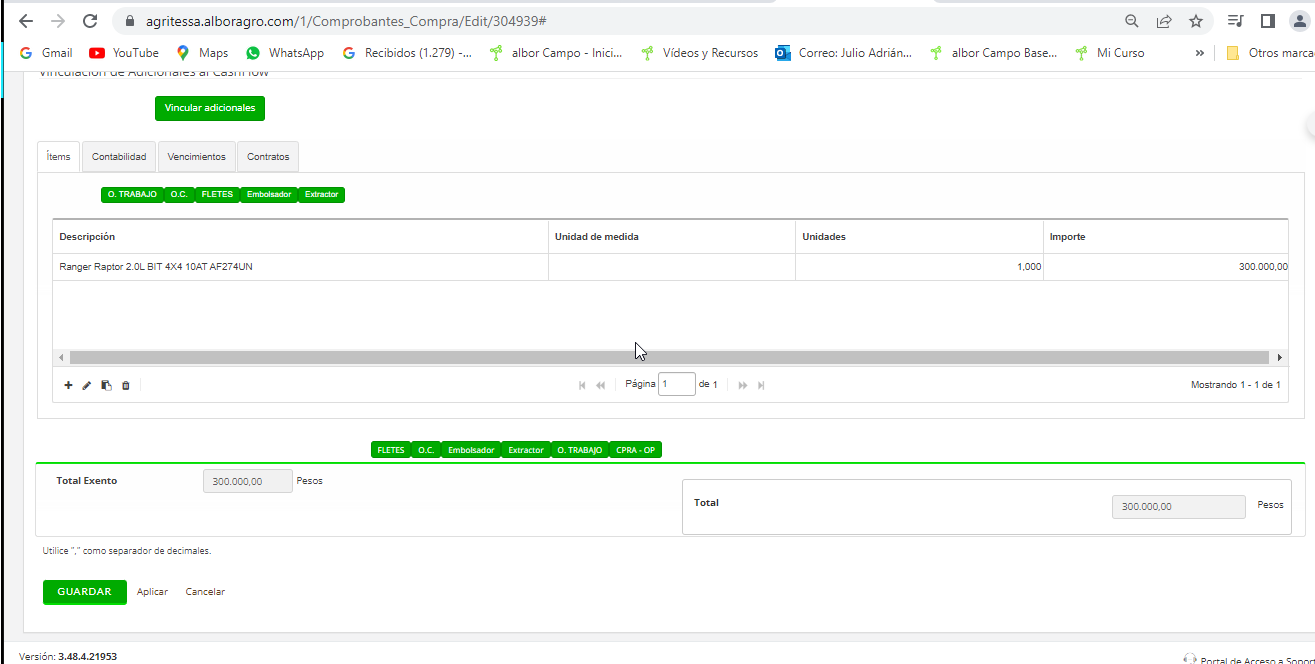Go to next page of items grid
Image resolution: width=1315 pixels, height=664 pixels.
(743, 385)
